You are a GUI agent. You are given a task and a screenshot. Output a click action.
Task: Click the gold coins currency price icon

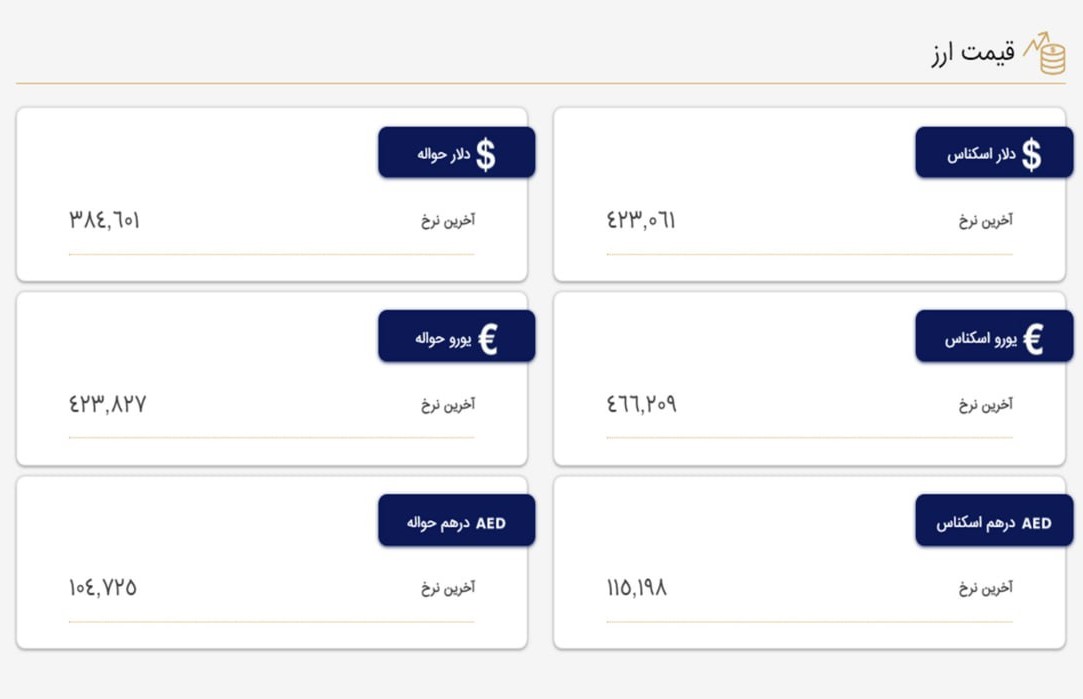pyautogui.click(x=1045, y=52)
